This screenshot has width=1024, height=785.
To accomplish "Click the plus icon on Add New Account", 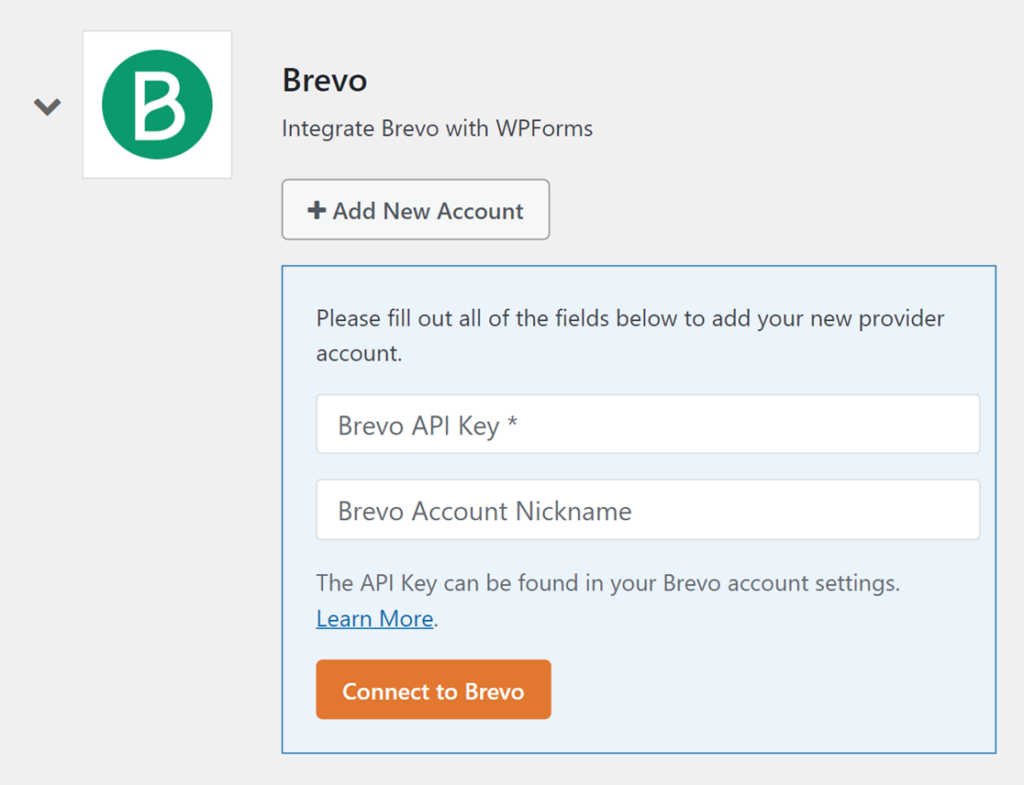I will click(316, 210).
